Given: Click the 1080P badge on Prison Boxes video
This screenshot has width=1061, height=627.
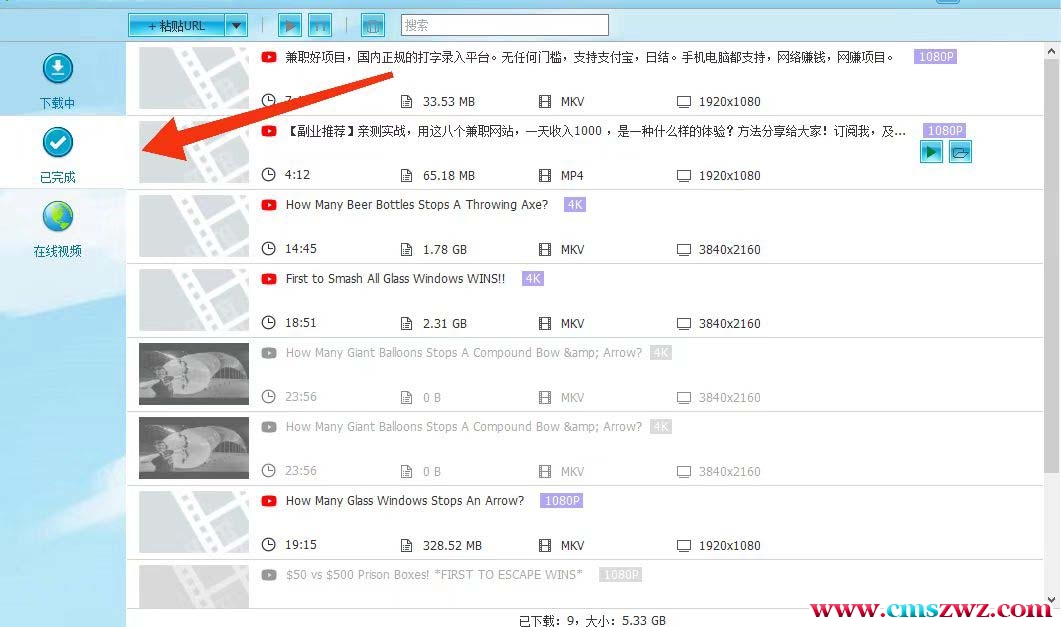Looking at the screenshot, I should click(620, 575).
